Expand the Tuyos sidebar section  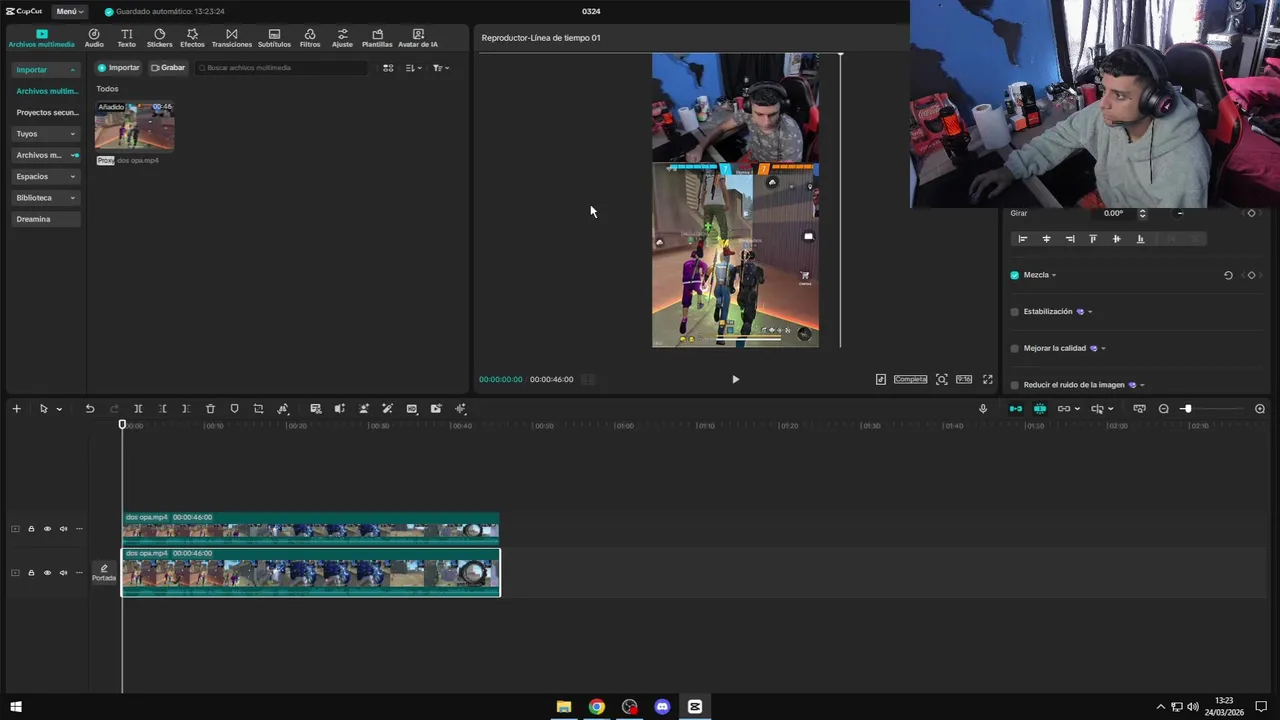(45, 134)
